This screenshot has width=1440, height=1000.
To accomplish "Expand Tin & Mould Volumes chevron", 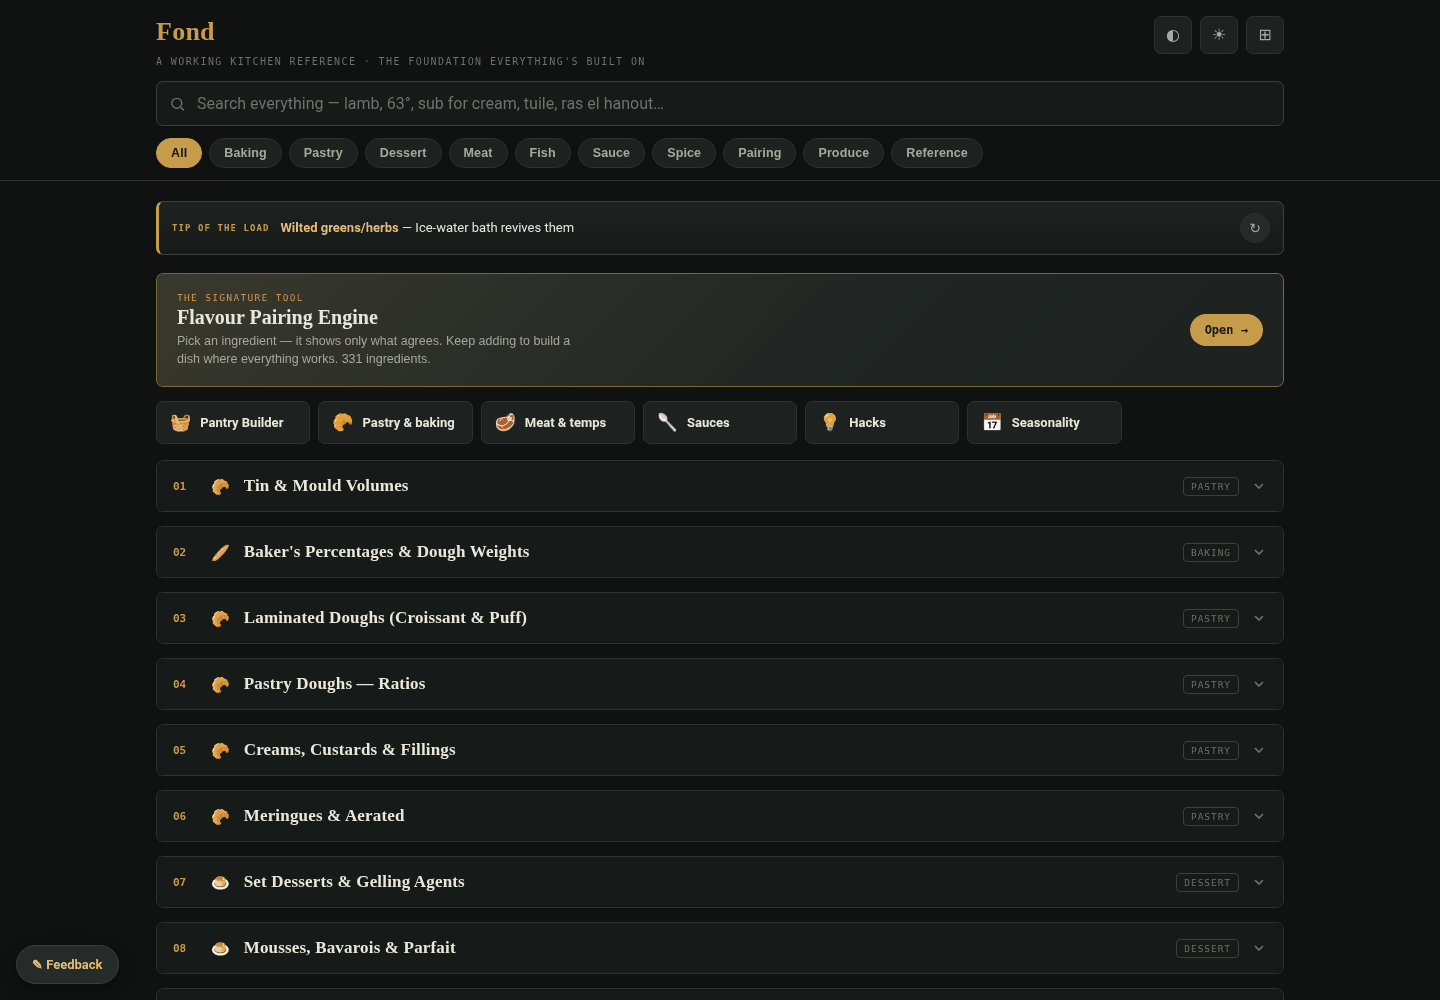I will 1259,486.
